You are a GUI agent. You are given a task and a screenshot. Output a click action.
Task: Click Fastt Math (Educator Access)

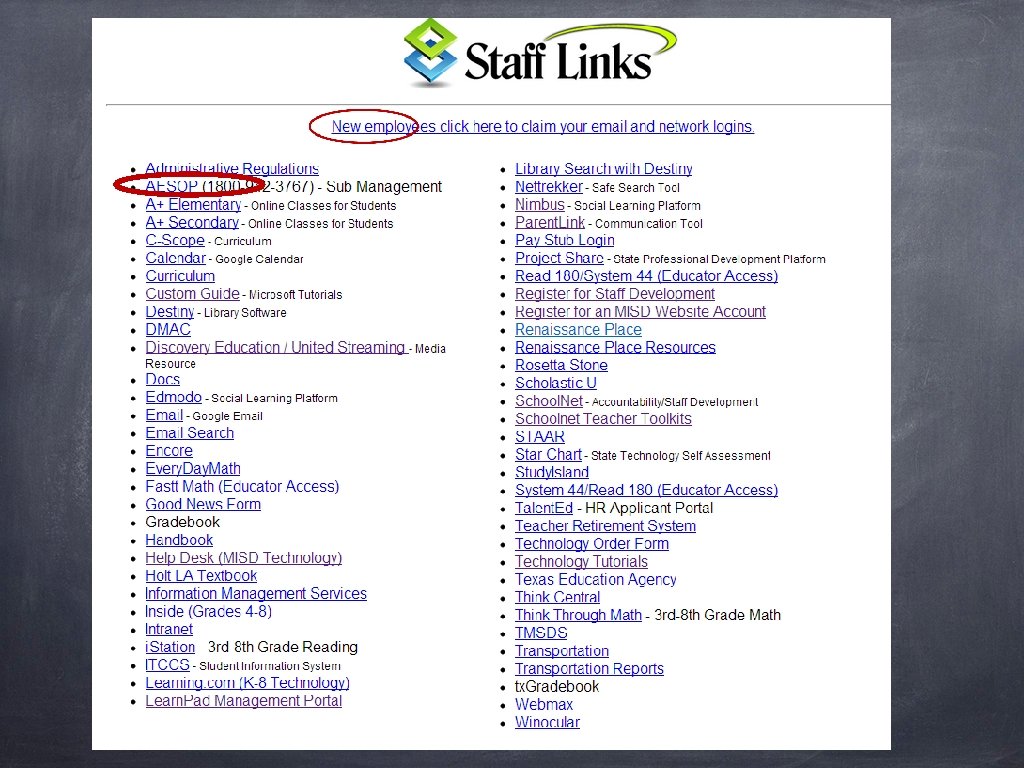(242, 486)
